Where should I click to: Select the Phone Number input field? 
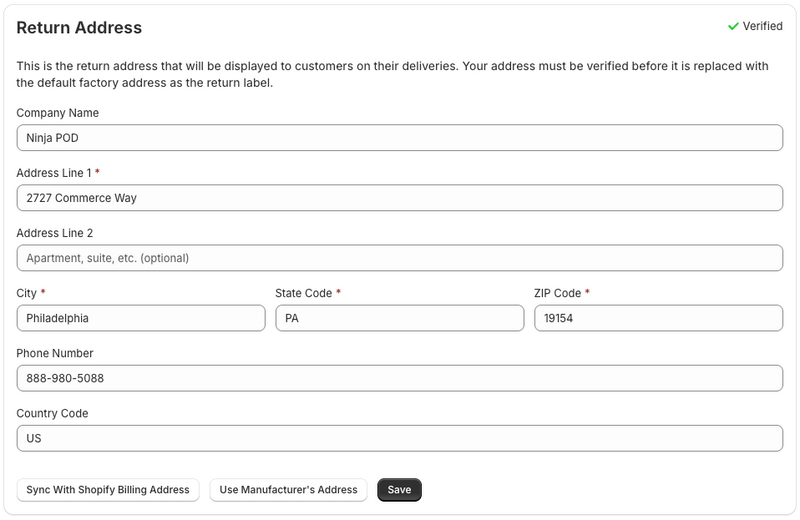(x=399, y=378)
